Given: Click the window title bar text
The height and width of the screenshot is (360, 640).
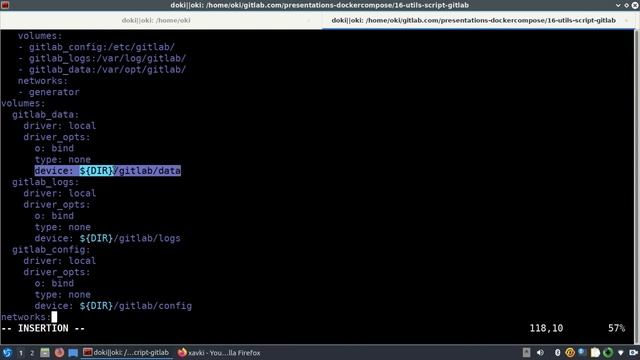Looking at the screenshot, I should coord(320,5).
